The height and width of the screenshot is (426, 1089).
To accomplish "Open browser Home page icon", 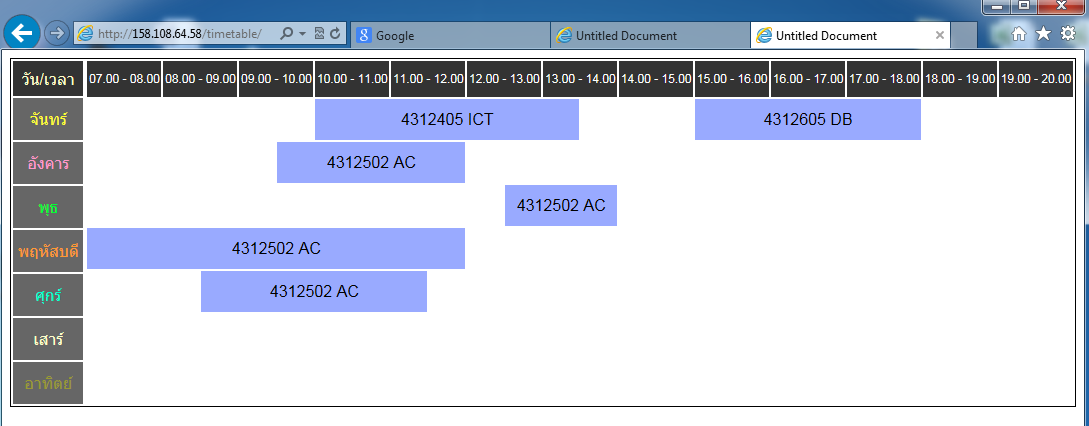I will pos(1019,33).
